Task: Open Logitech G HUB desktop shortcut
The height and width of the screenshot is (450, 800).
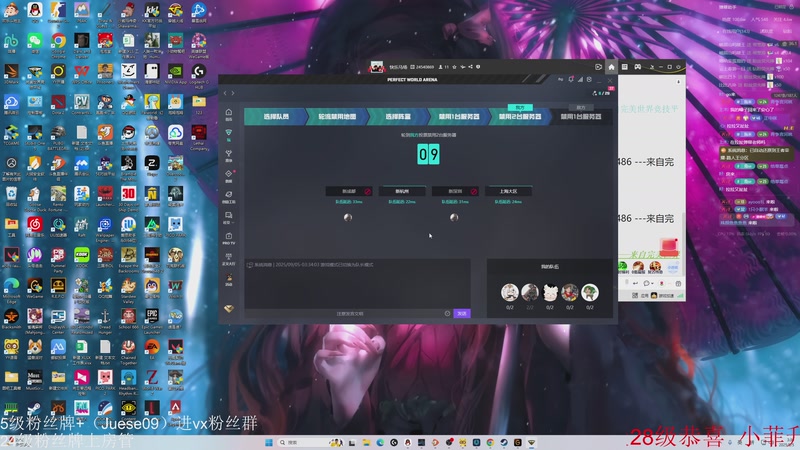Action: click(199, 77)
